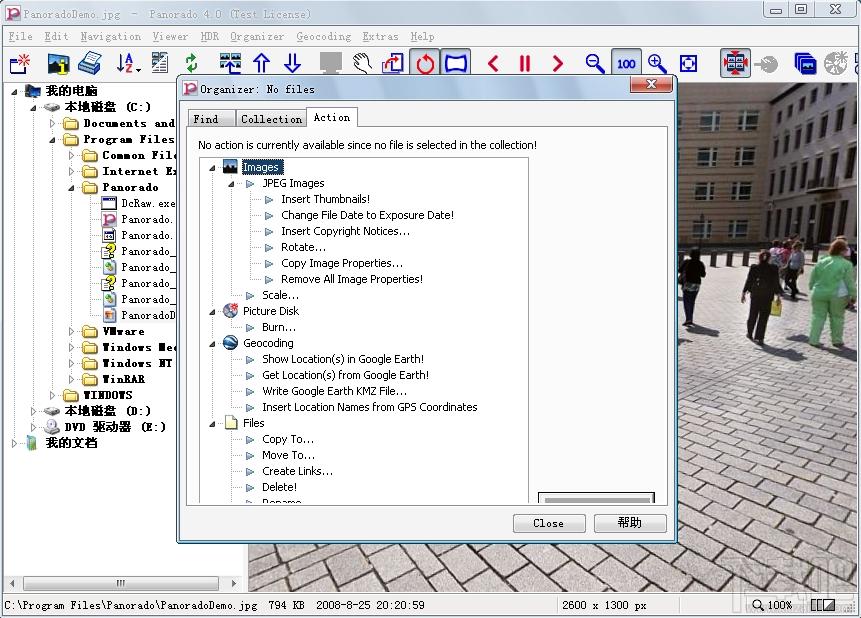Open the Geocoding menu
This screenshot has width=861, height=618.
(x=323, y=36)
